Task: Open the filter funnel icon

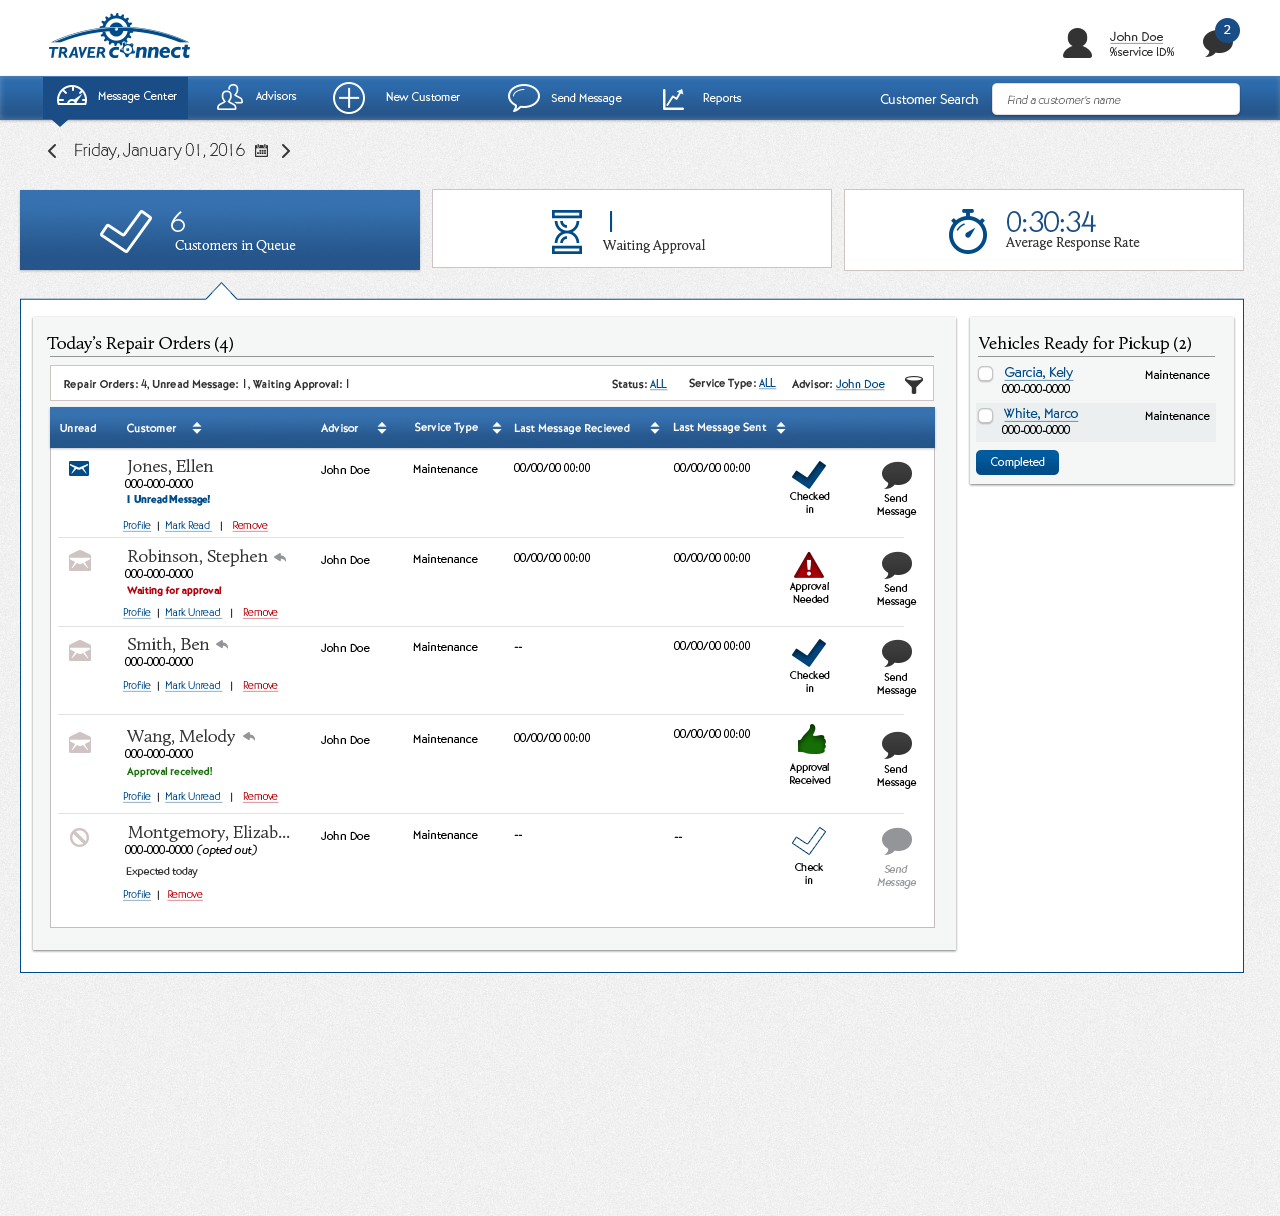Action: point(913,385)
